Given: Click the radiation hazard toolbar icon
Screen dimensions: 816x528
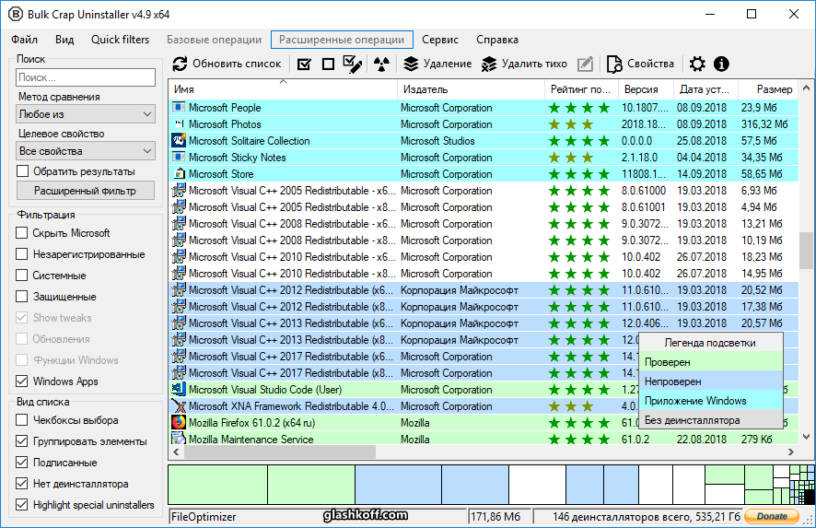Looking at the screenshot, I should [x=380, y=64].
